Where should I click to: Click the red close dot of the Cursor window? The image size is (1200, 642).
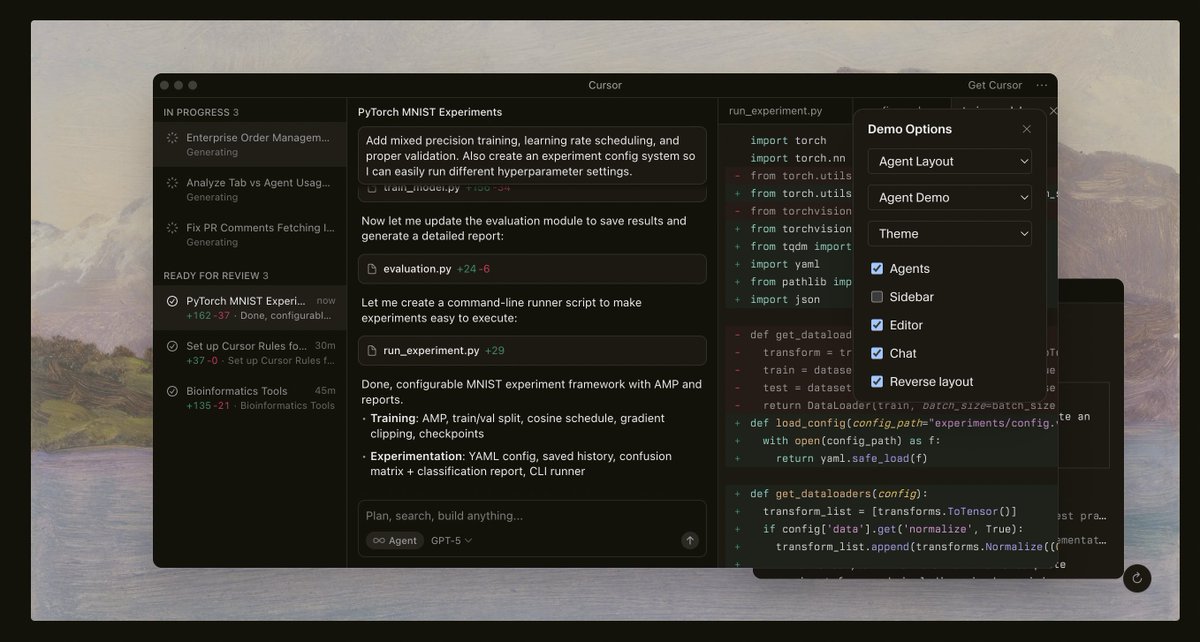(x=164, y=85)
